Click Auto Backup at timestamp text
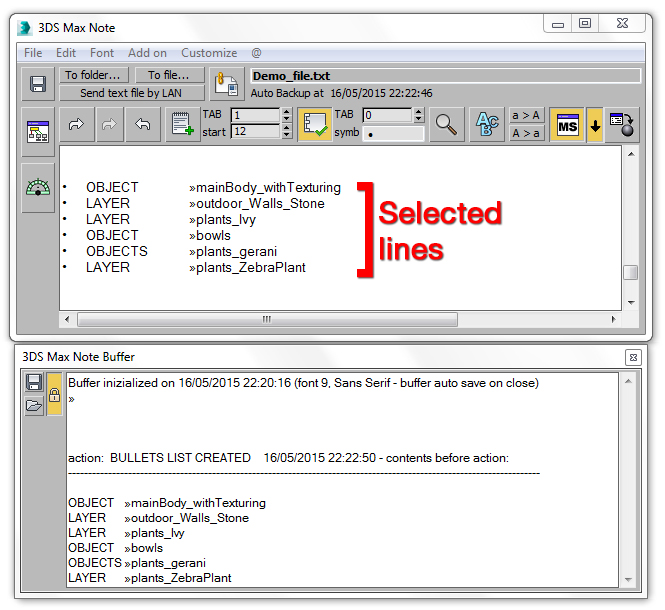Image resolution: width=665 pixels, height=610 pixels. click(341, 93)
